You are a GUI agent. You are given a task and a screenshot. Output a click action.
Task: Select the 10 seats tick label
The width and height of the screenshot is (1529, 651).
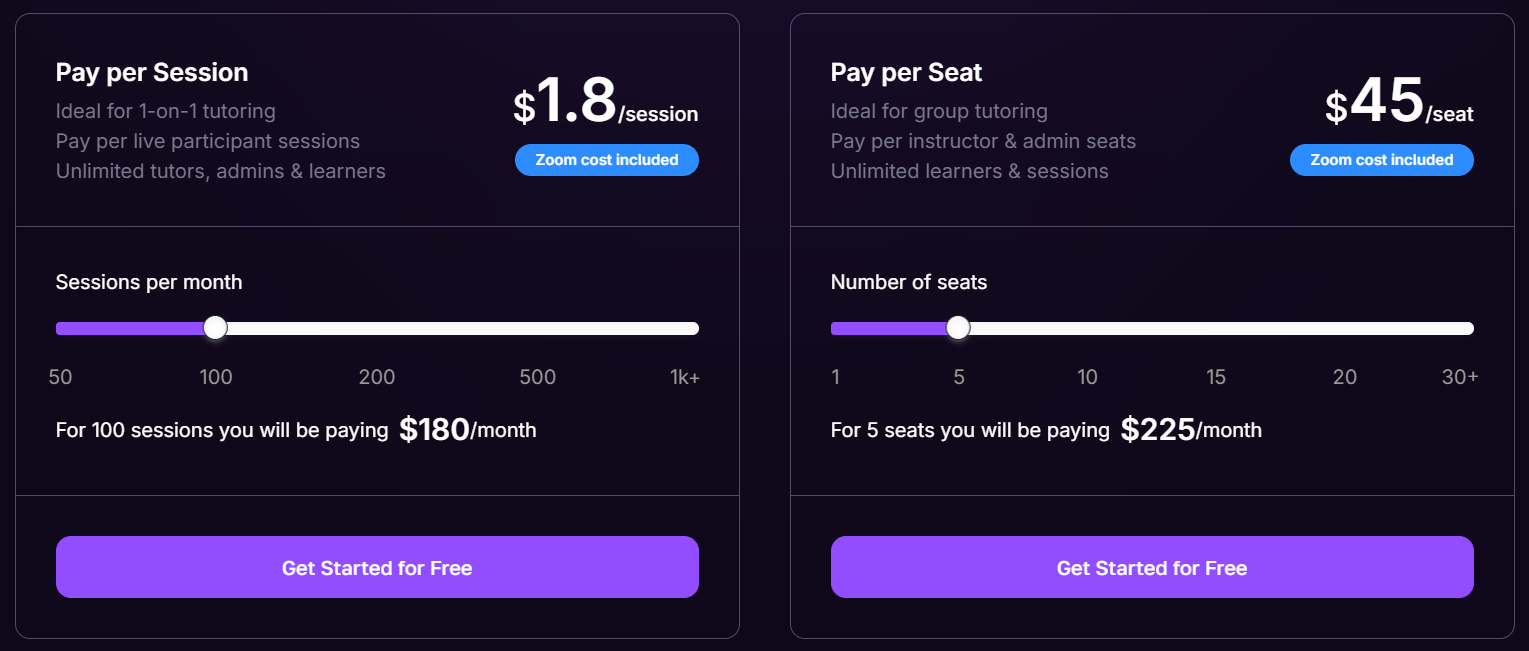pyautogui.click(x=1087, y=377)
